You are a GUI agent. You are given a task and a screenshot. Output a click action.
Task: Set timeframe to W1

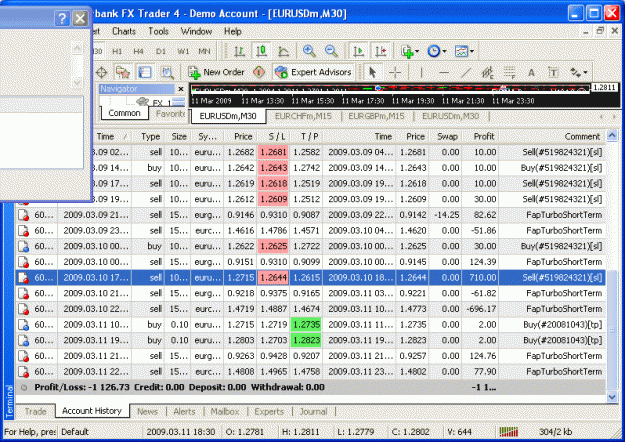point(183,51)
